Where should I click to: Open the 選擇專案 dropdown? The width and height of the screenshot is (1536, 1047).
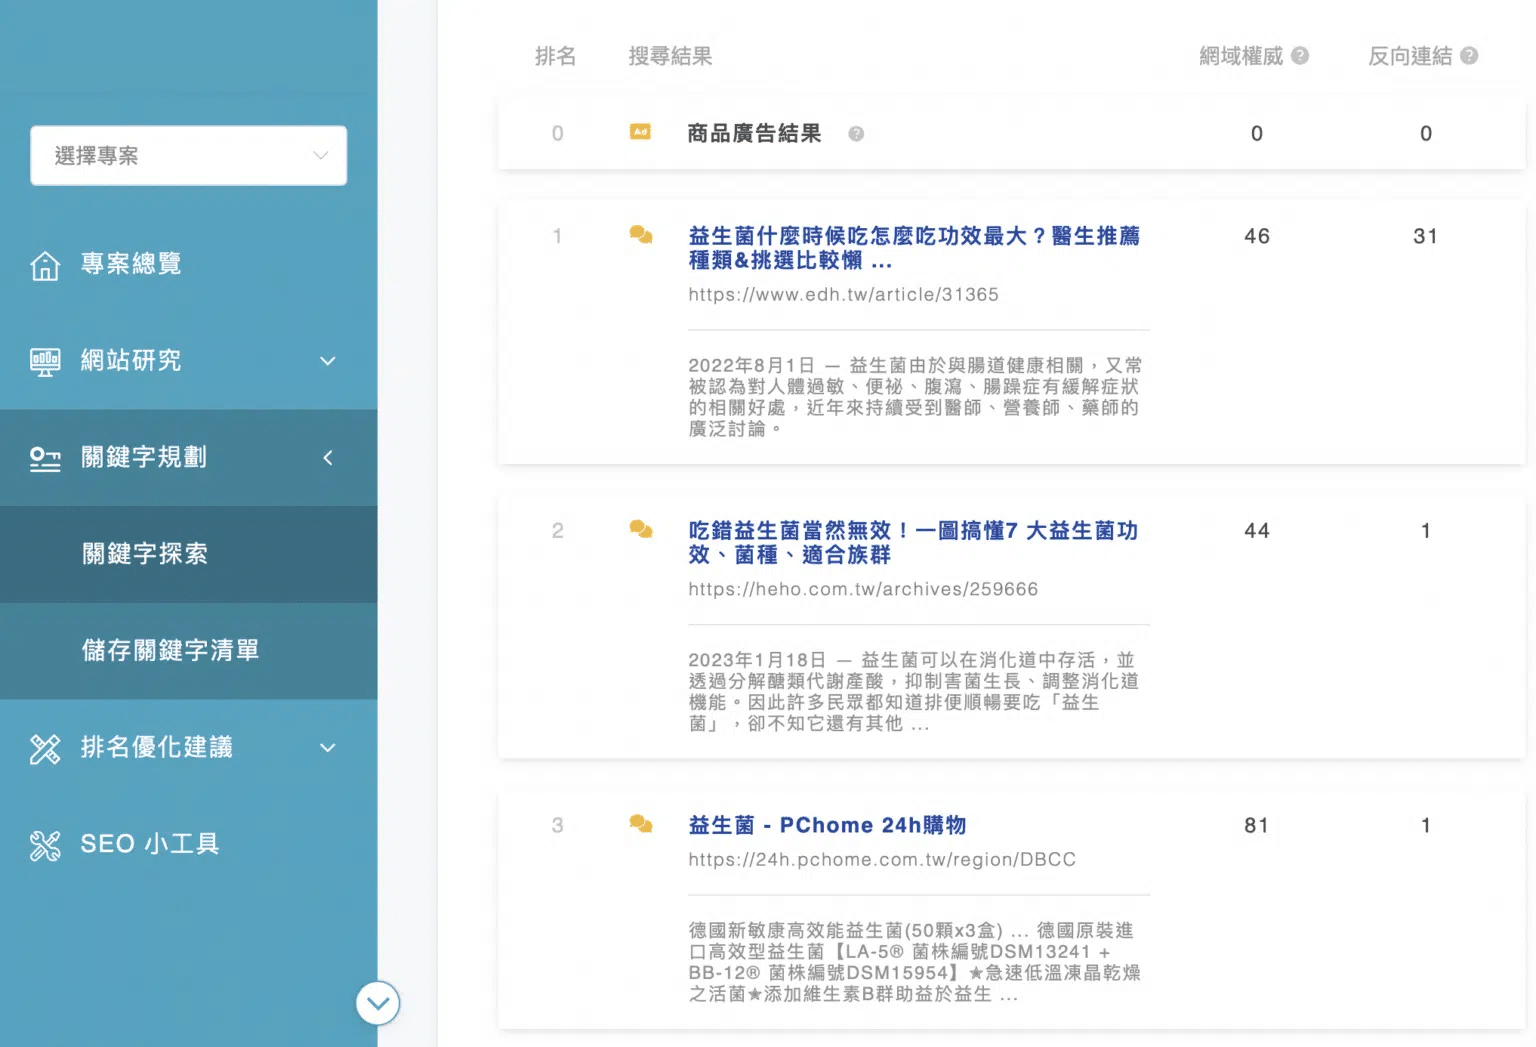pyautogui.click(x=189, y=155)
